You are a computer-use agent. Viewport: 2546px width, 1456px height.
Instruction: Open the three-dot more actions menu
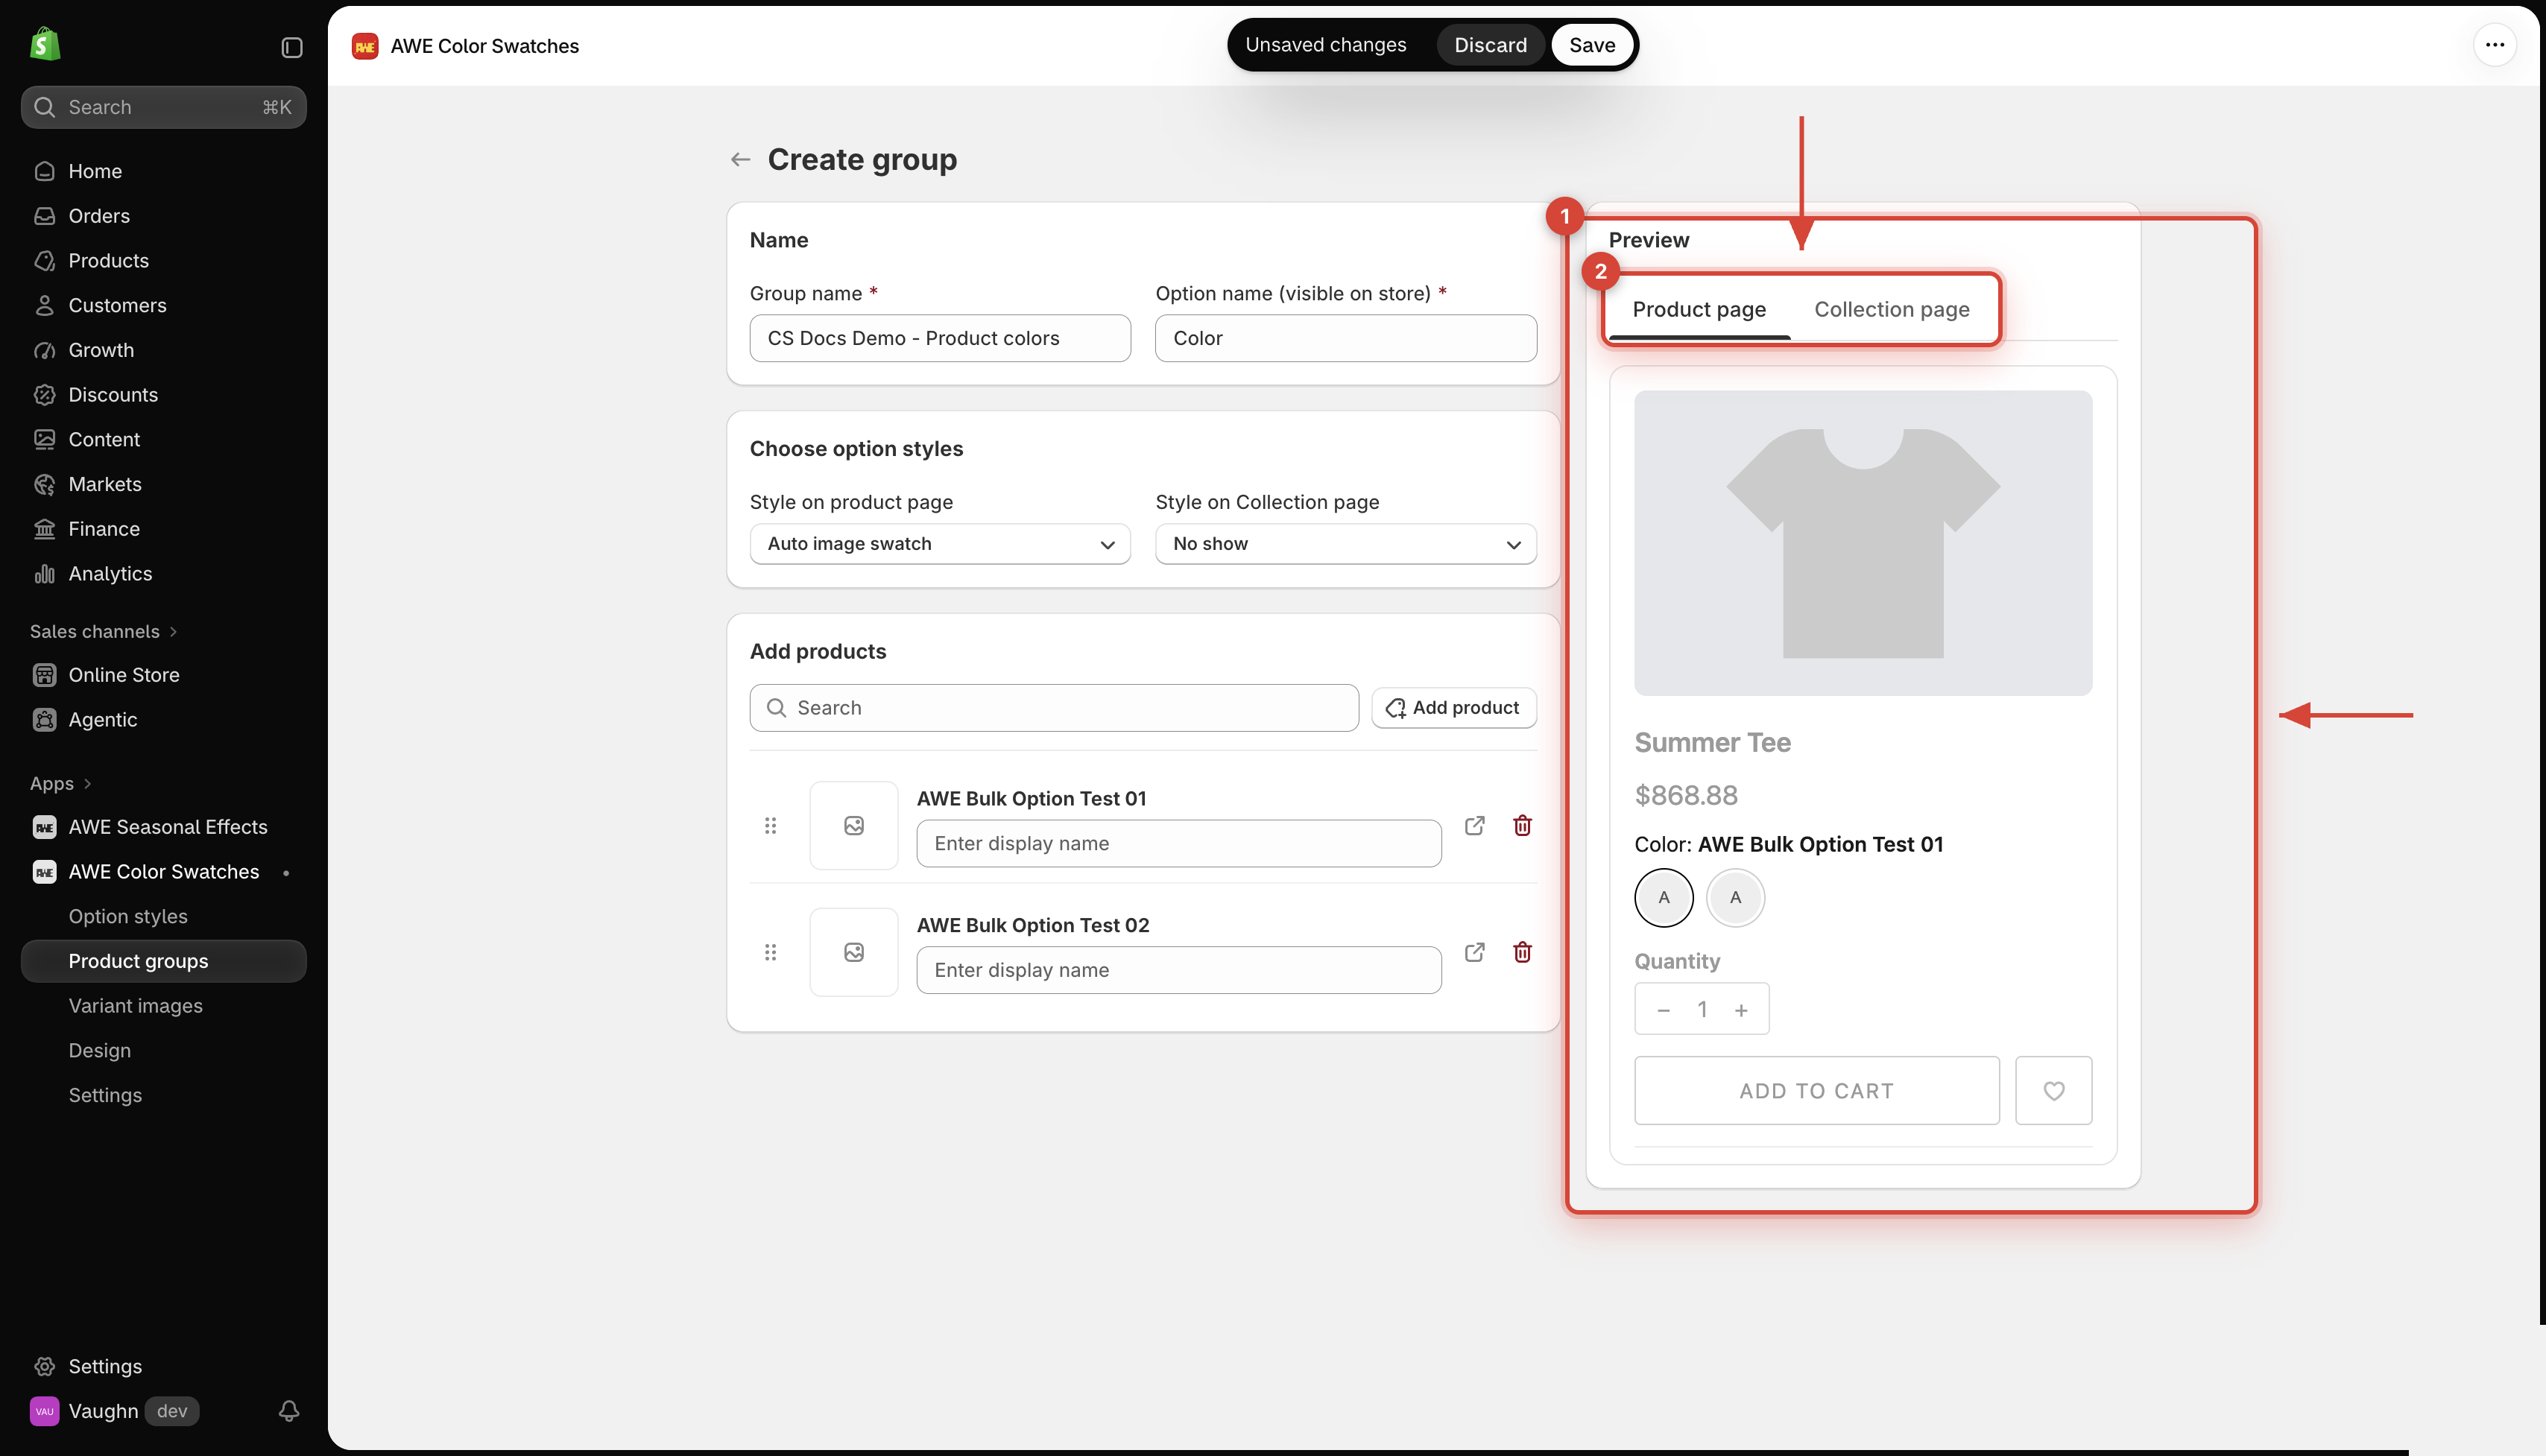[2494, 45]
